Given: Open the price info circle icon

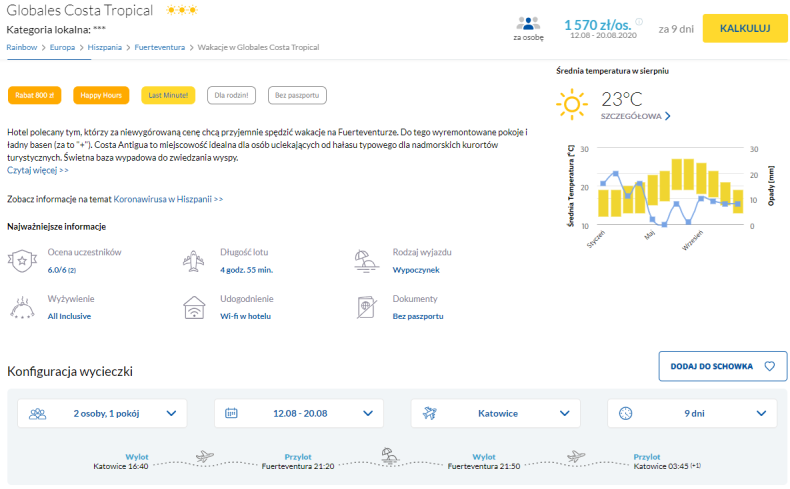Looking at the screenshot, I should point(639,22).
